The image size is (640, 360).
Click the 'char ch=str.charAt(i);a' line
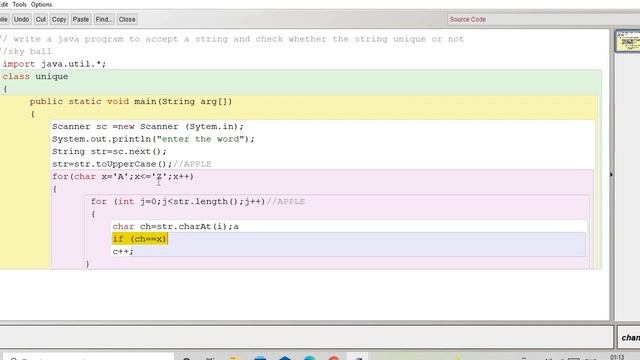tap(176, 227)
